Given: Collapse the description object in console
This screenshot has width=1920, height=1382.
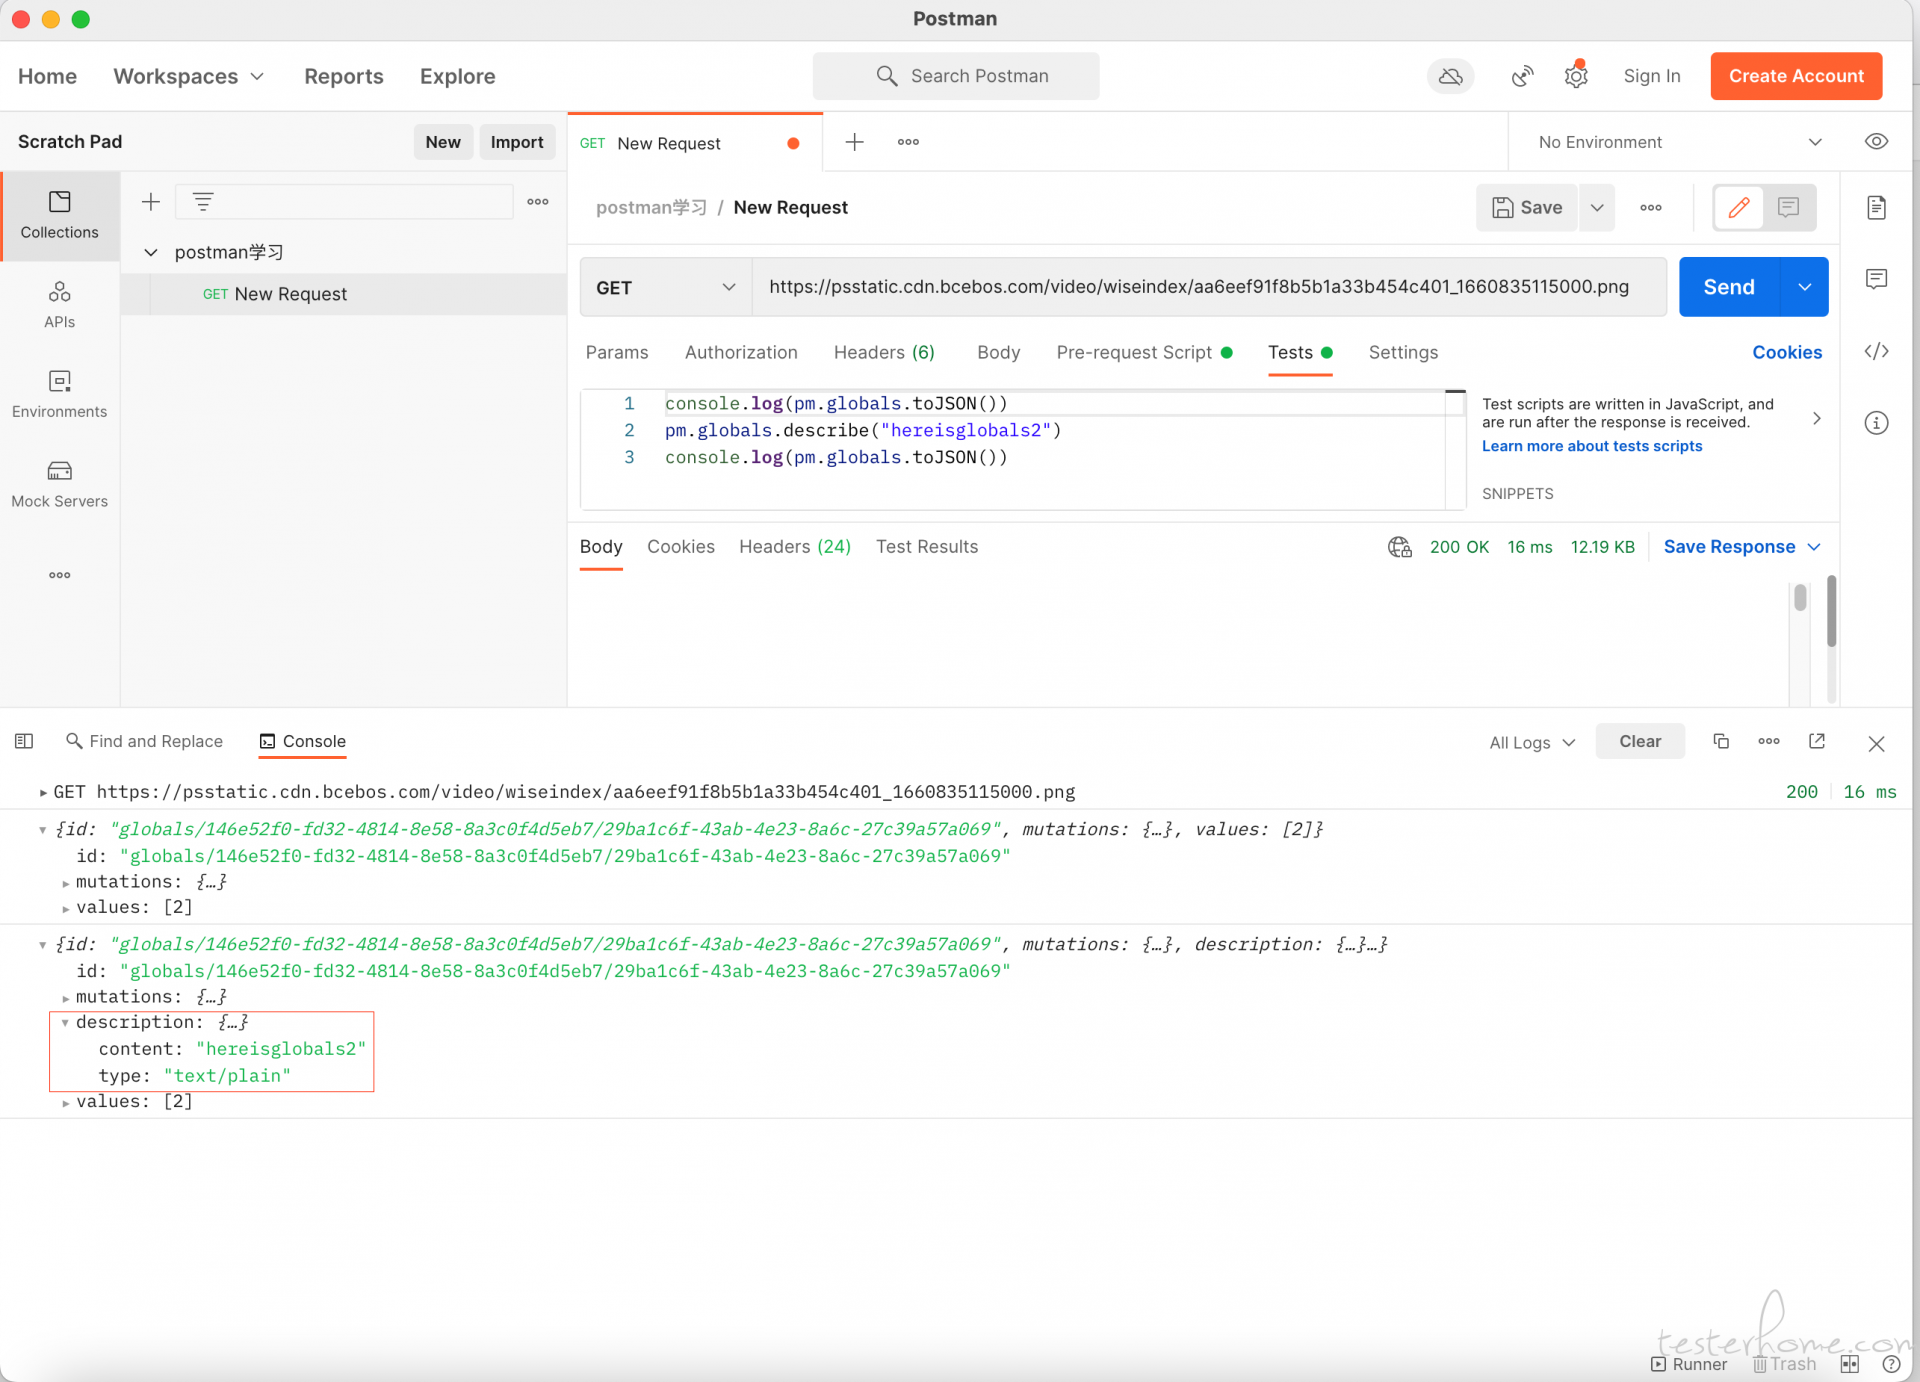Looking at the screenshot, I should click(x=65, y=1022).
